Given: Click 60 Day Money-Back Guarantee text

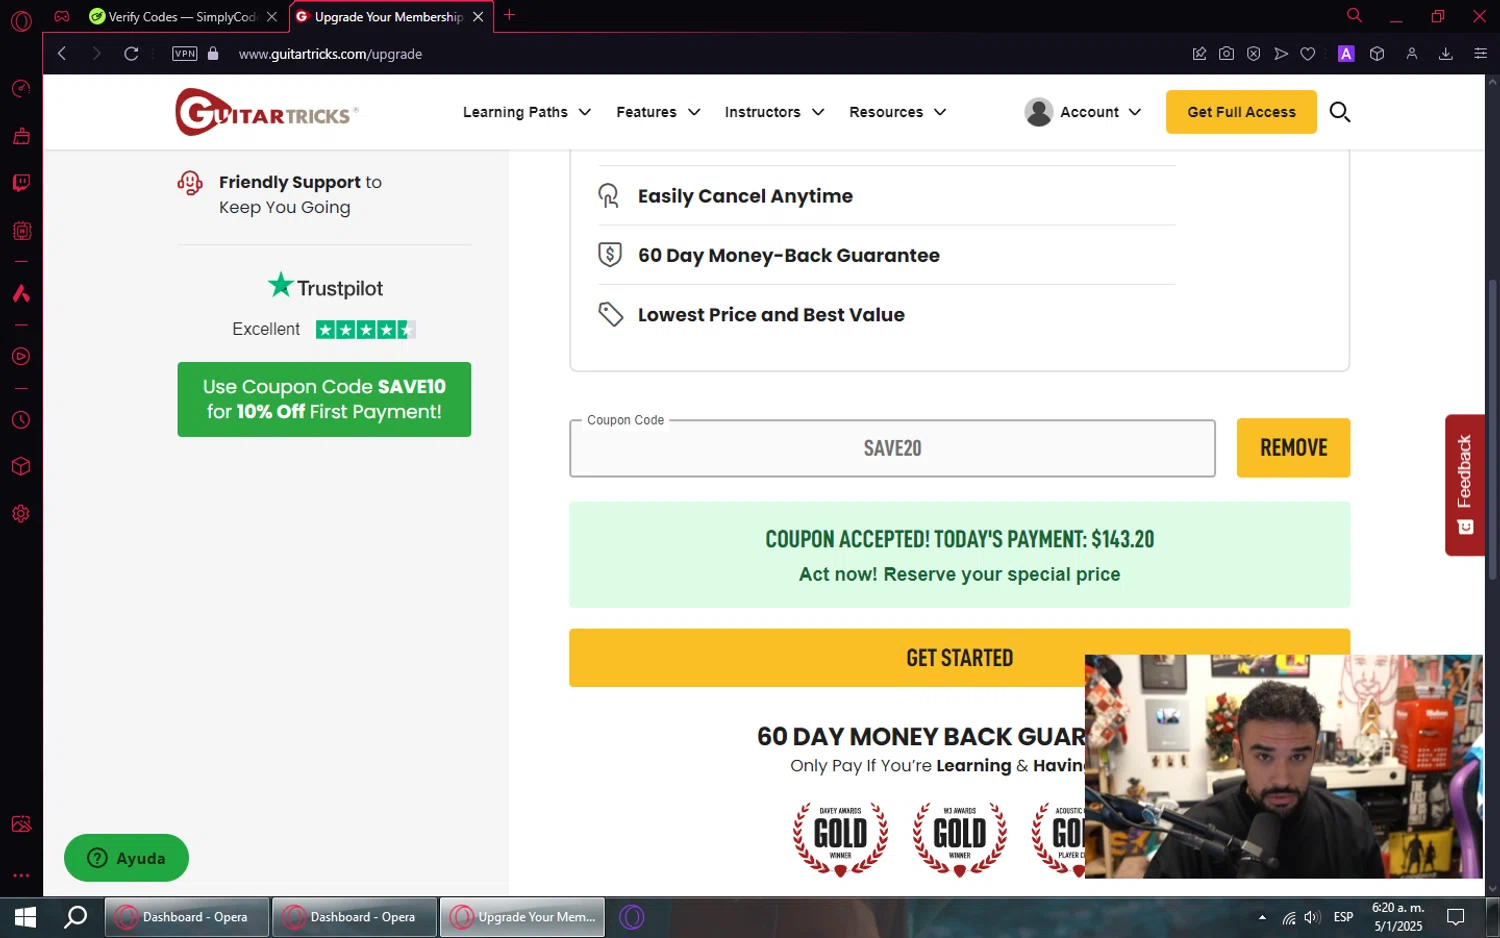Looking at the screenshot, I should (789, 255).
